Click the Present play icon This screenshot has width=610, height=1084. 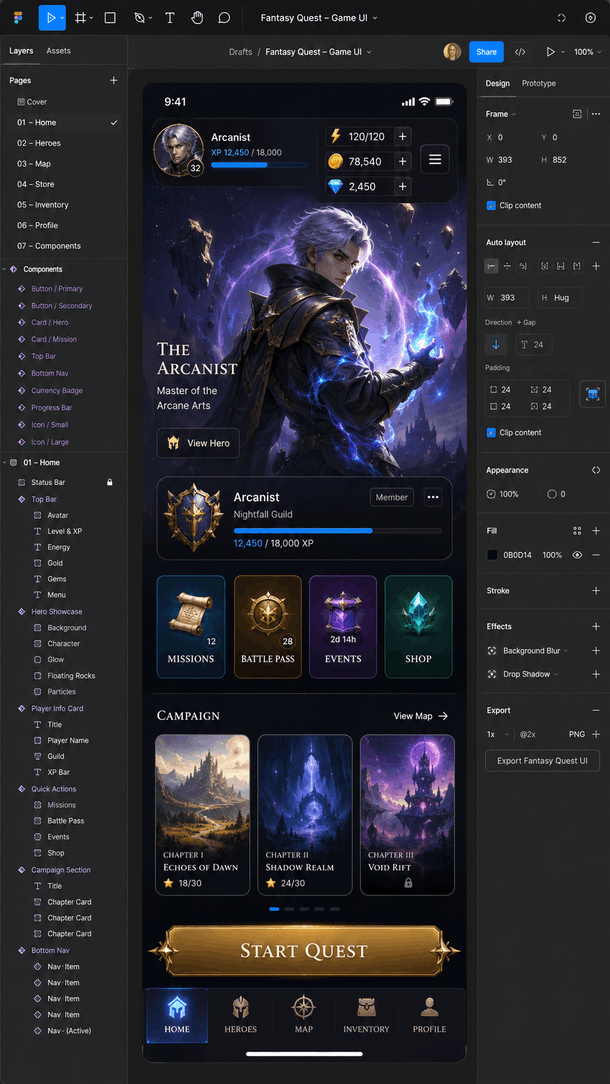pyautogui.click(x=551, y=52)
